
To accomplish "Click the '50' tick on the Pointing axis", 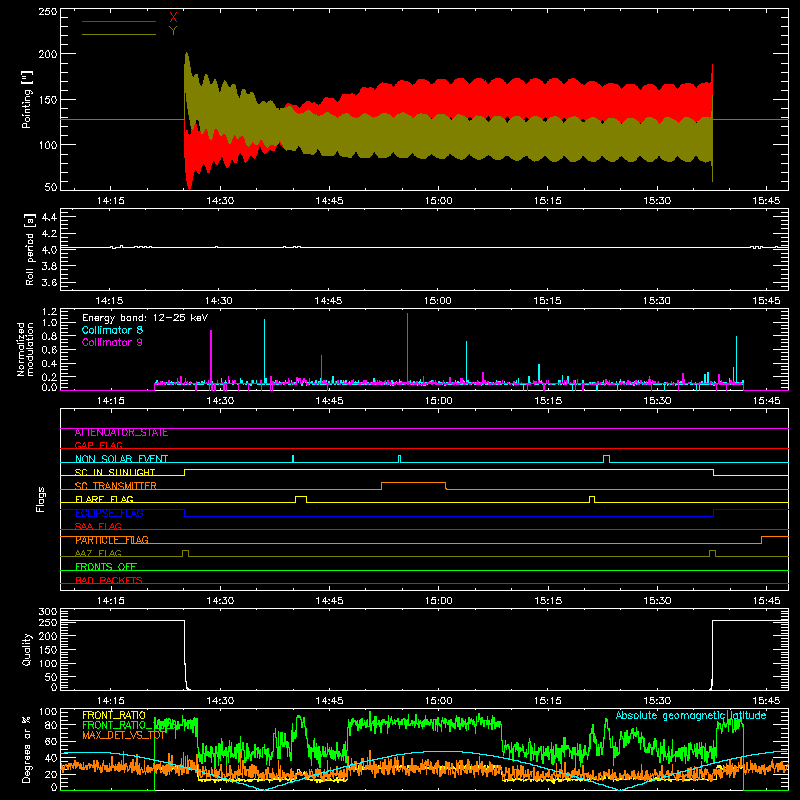I will (51, 187).
